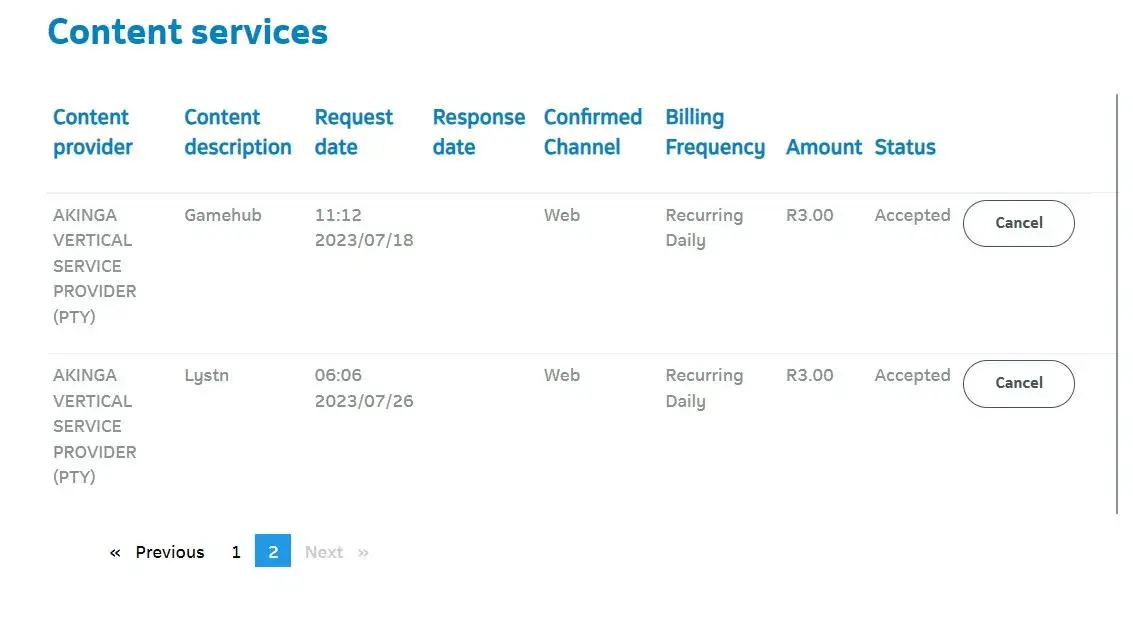Click the Confirmed Channel column header
Image resolution: width=1133 pixels, height=636 pixels.
pos(592,132)
